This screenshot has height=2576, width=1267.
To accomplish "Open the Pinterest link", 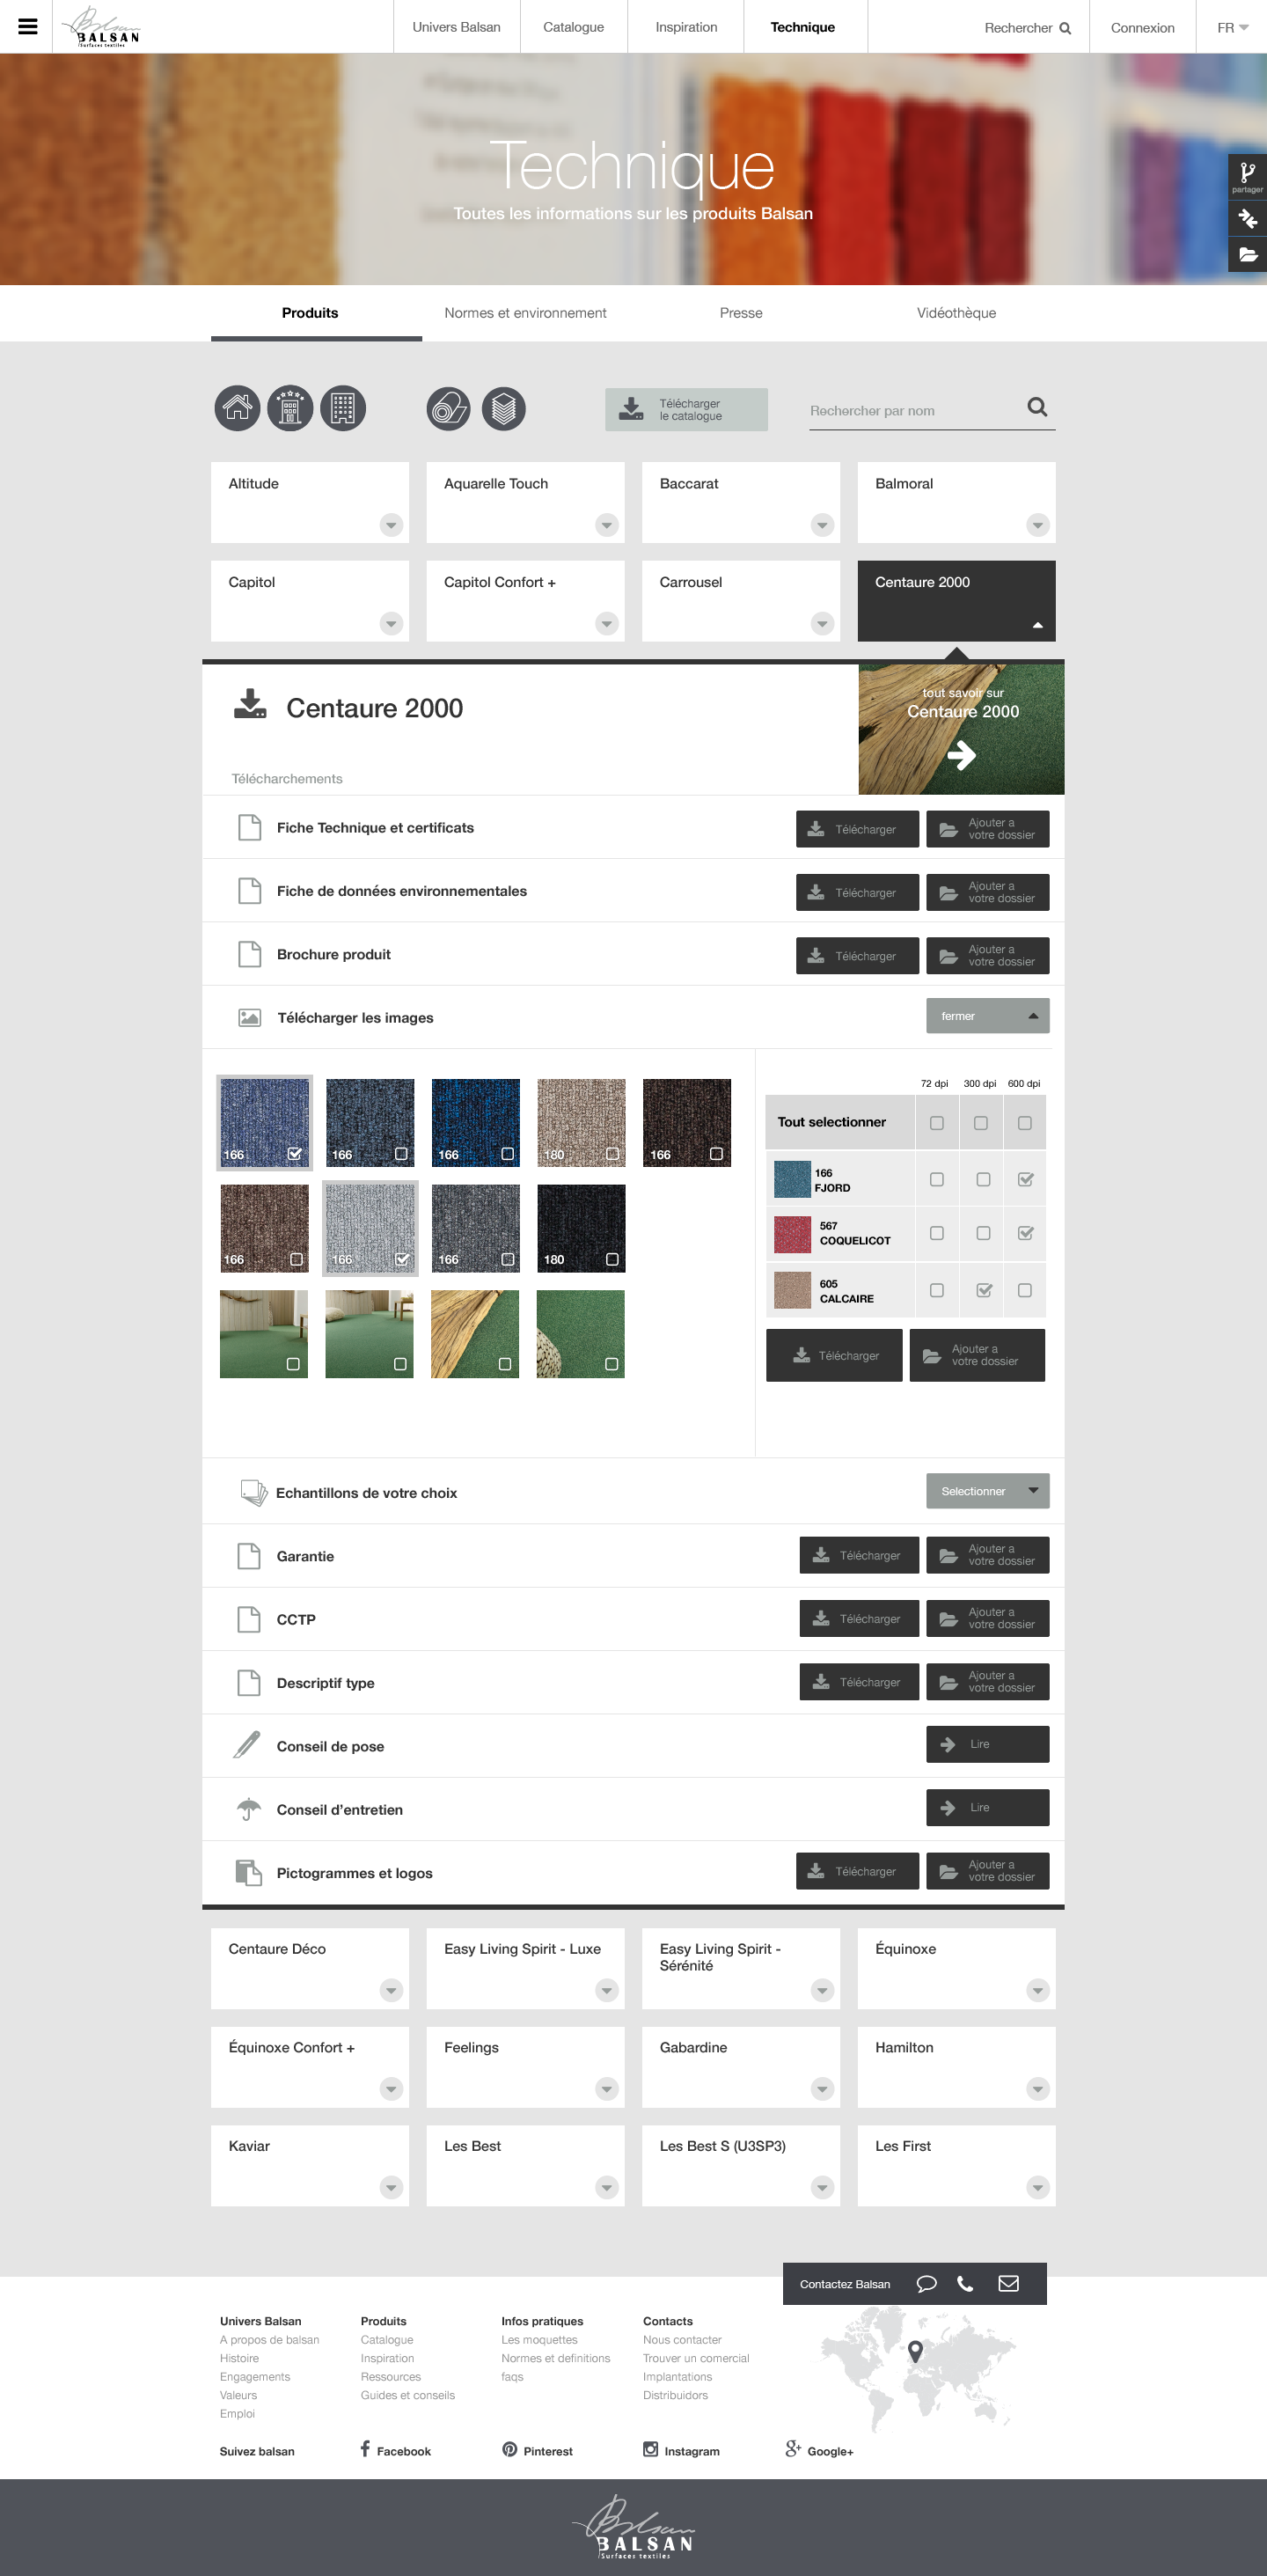I will point(538,2450).
